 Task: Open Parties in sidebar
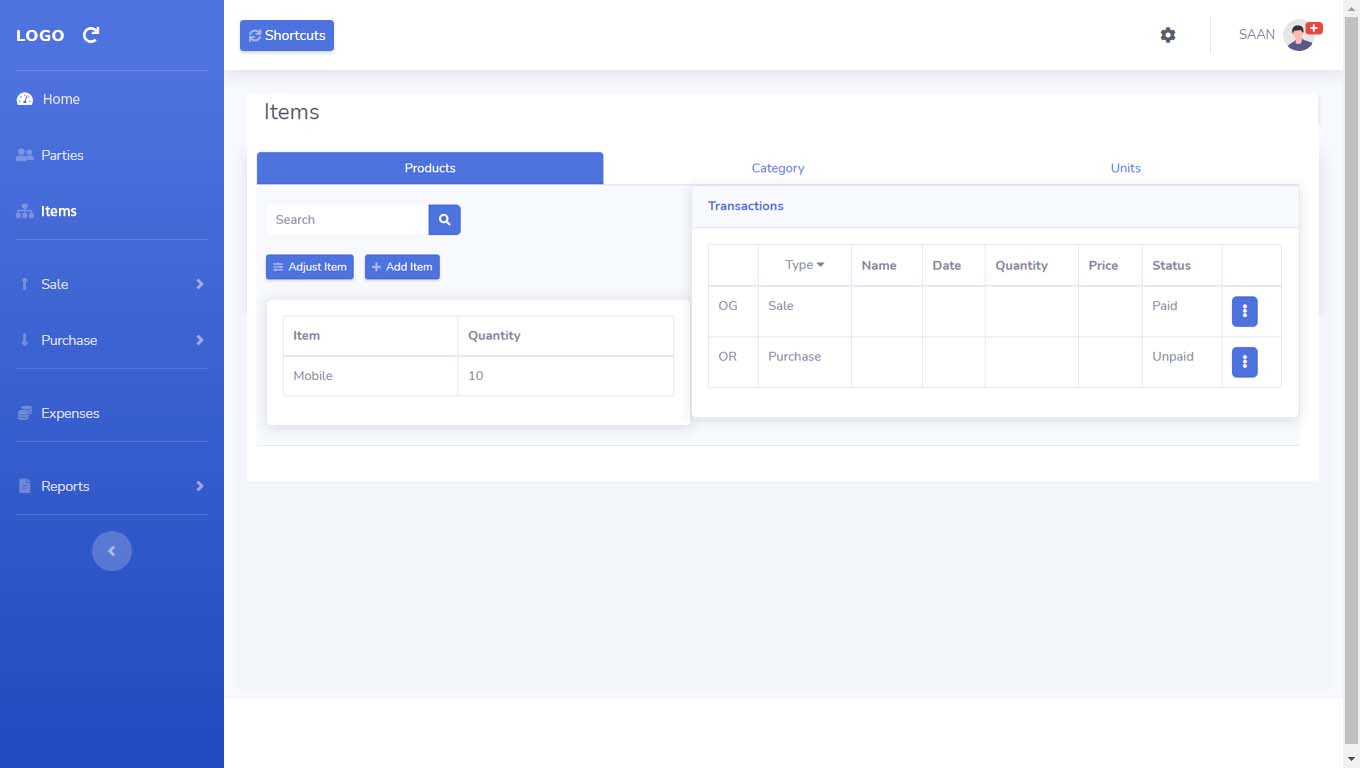(62, 155)
